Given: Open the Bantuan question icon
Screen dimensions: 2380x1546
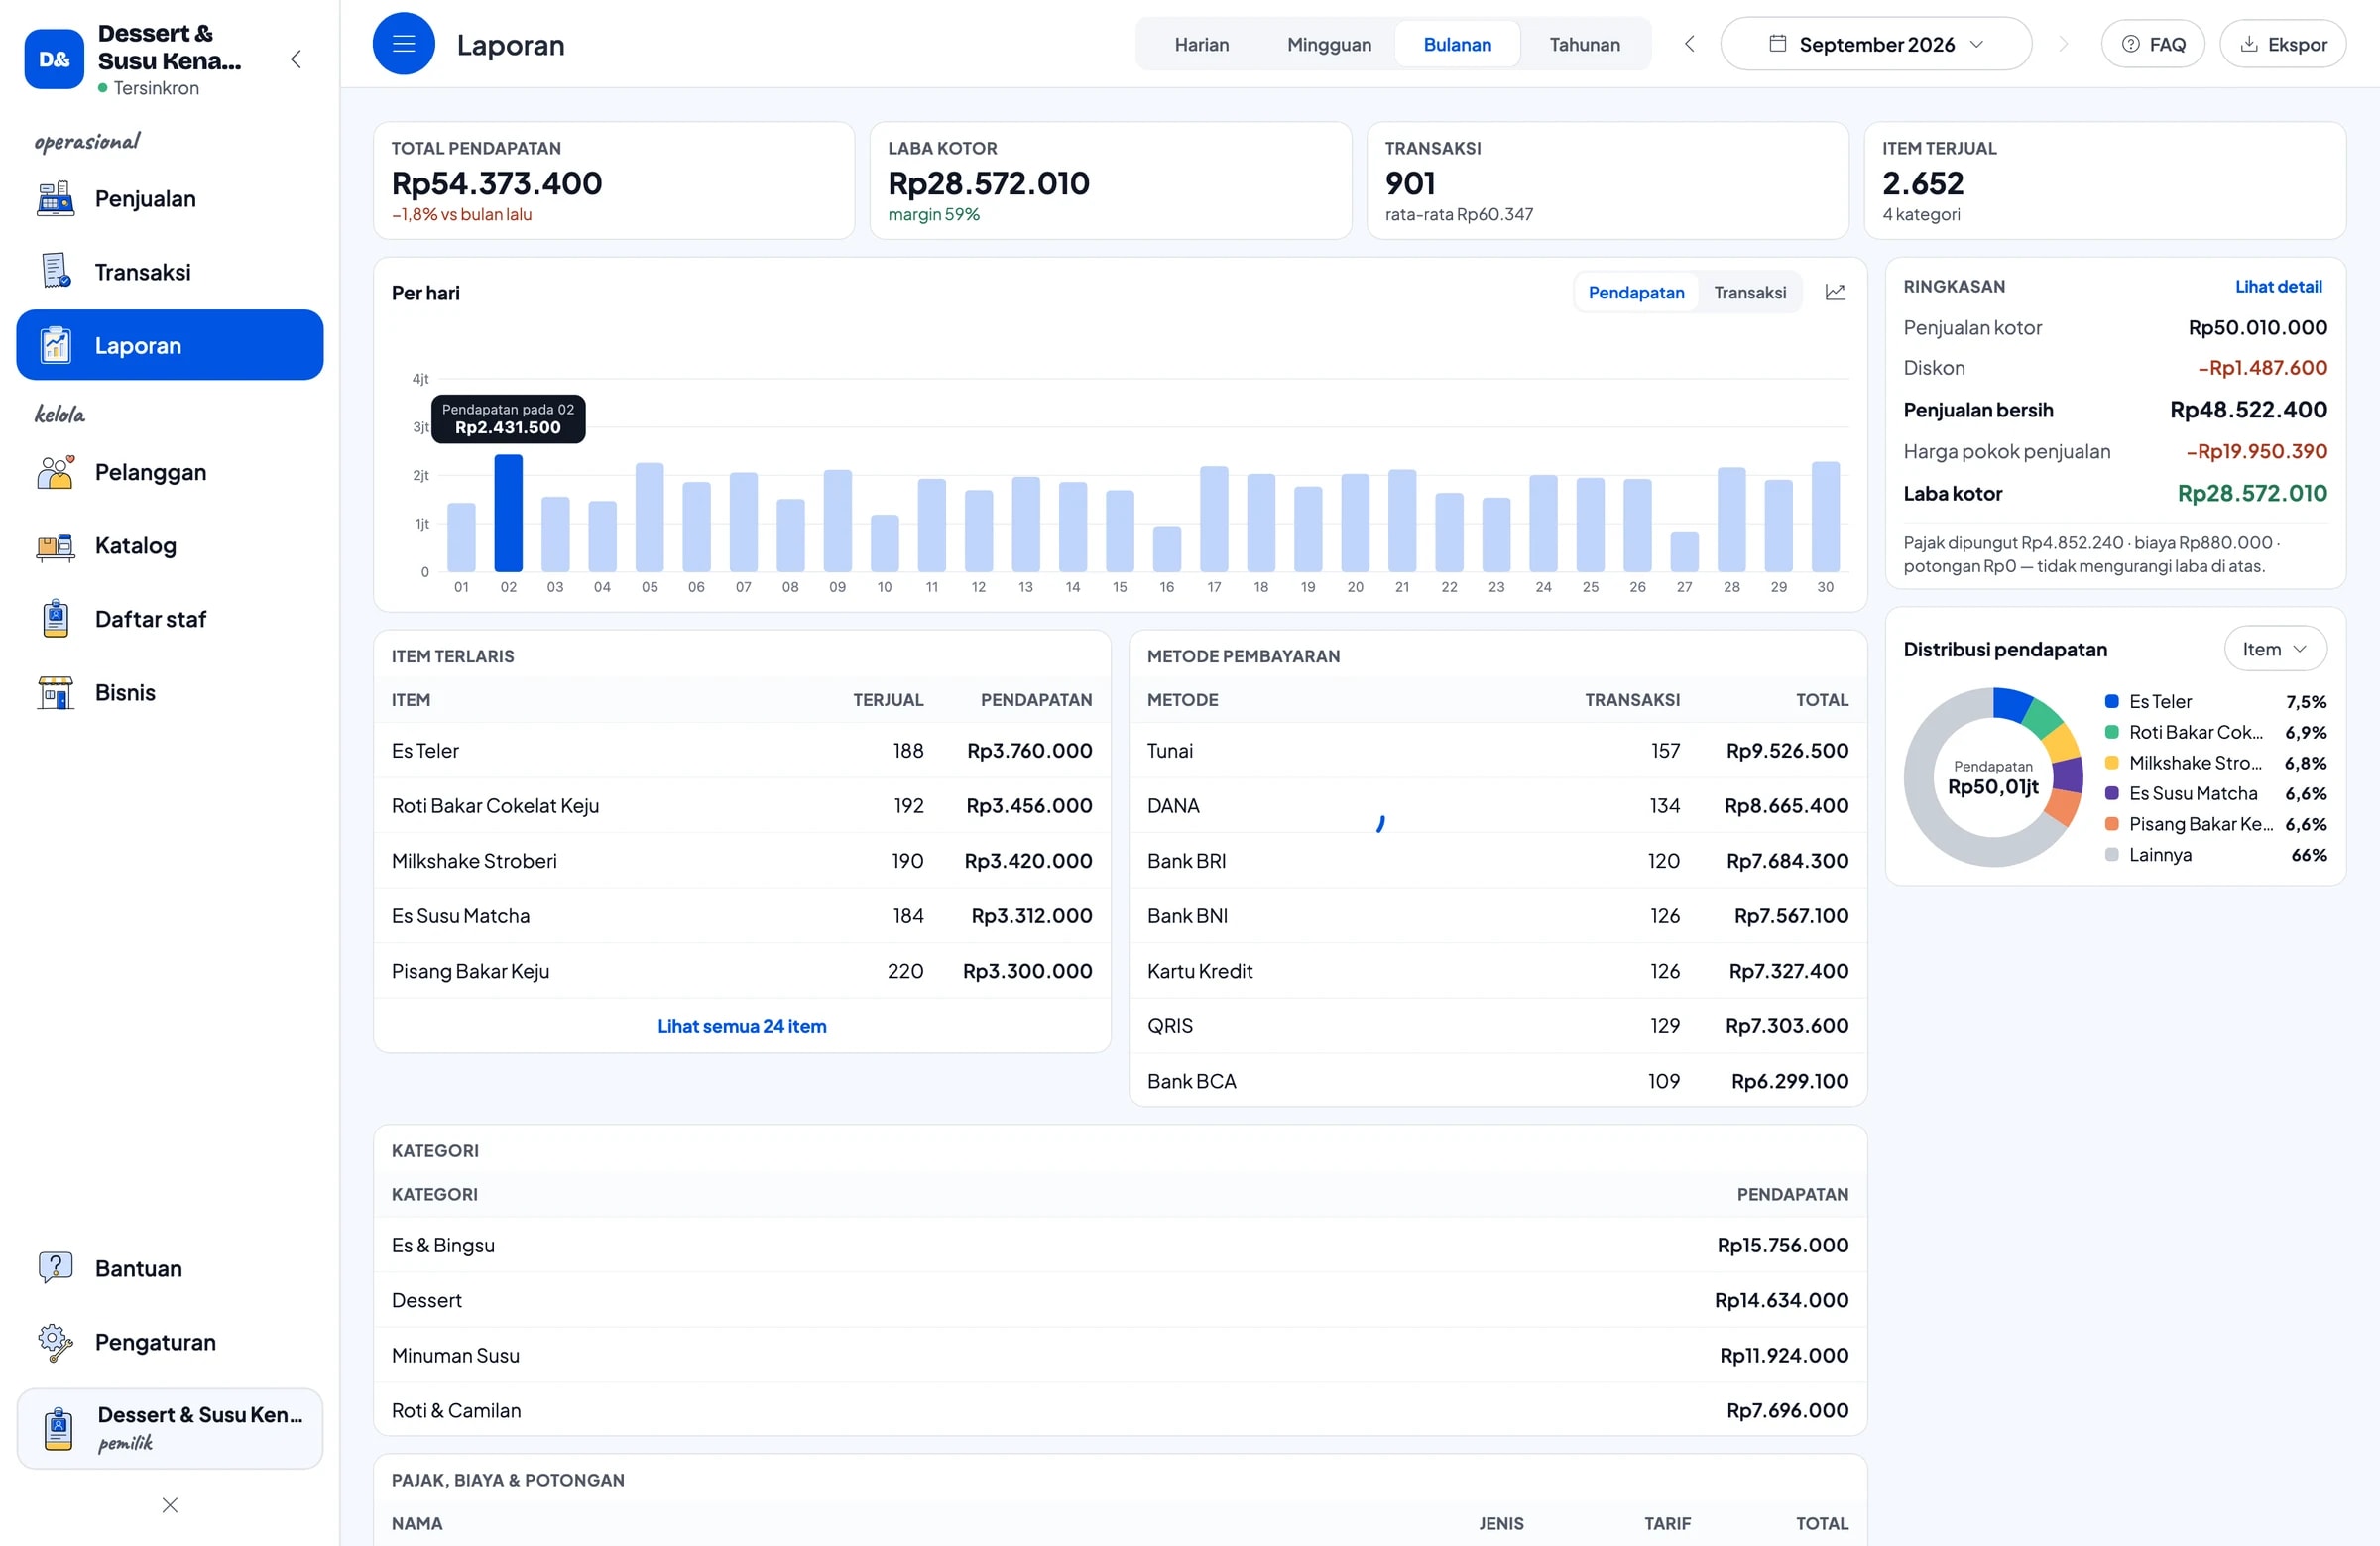Looking at the screenshot, I should 55,1268.
